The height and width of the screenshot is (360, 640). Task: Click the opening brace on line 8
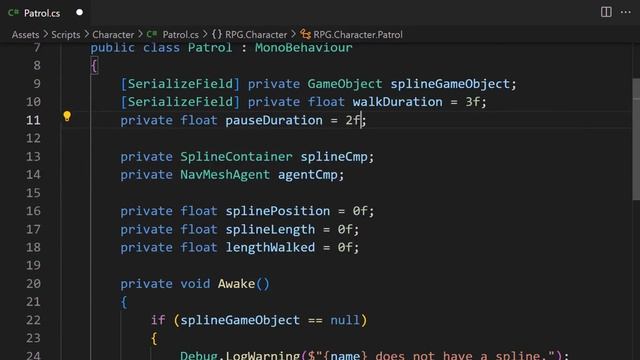point(94,66)
